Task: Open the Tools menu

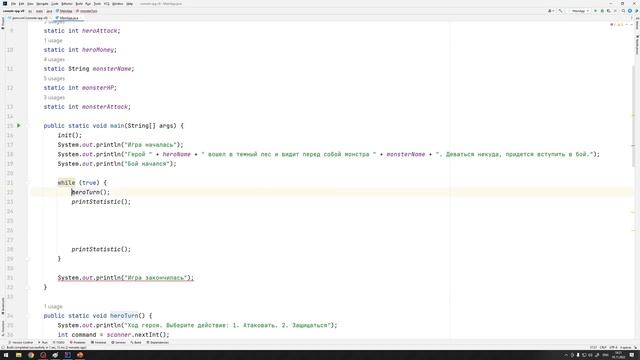Action: point(98,4)
